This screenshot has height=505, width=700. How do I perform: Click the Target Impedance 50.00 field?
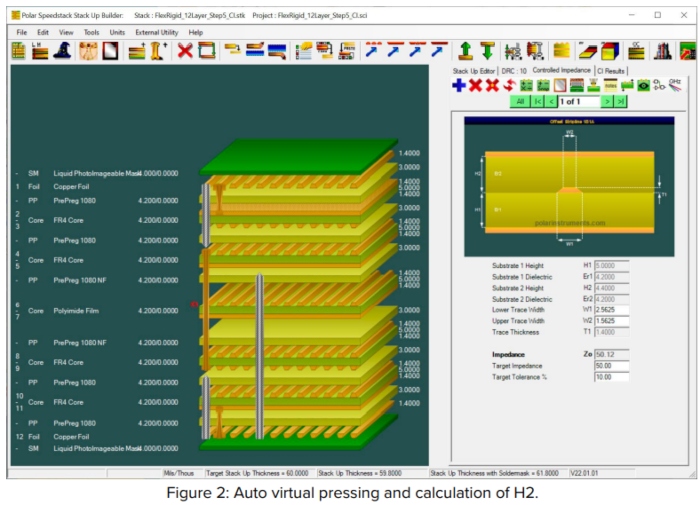tap(612, 366)
